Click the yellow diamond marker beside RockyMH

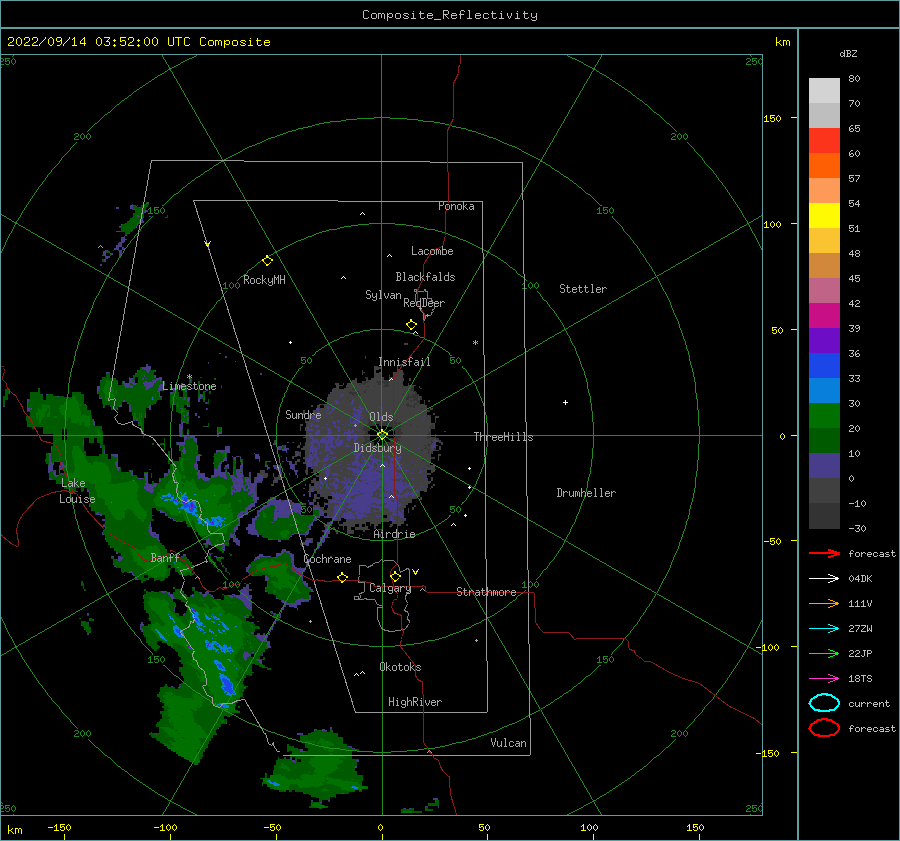click(267, 261)
